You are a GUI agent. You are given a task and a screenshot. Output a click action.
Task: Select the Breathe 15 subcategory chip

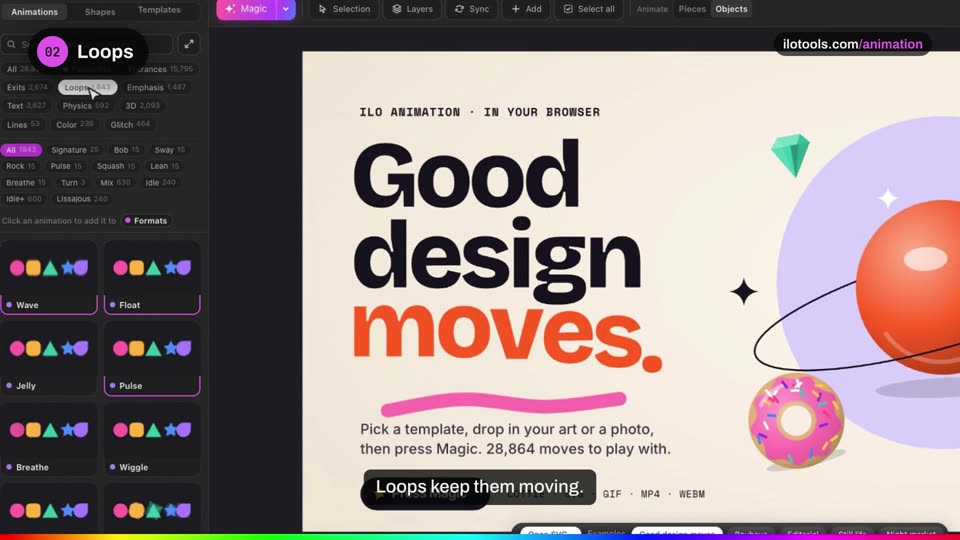26,182
